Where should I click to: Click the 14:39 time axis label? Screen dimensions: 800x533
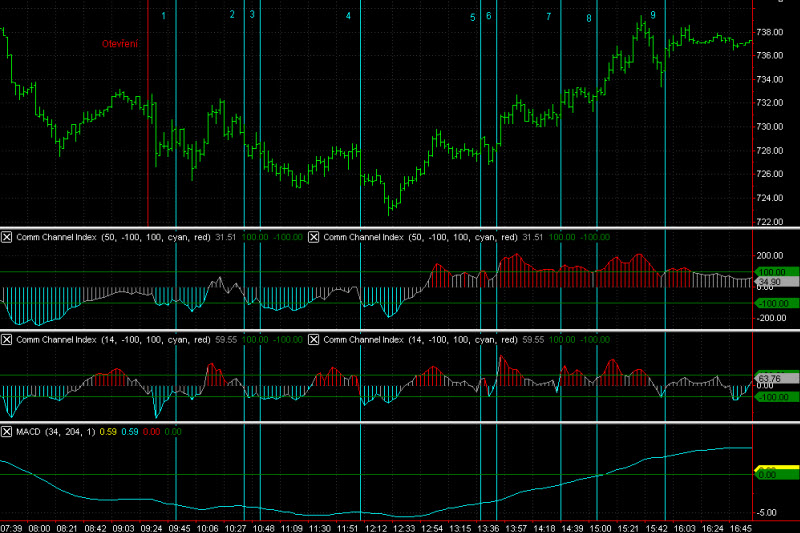point(572,528)
